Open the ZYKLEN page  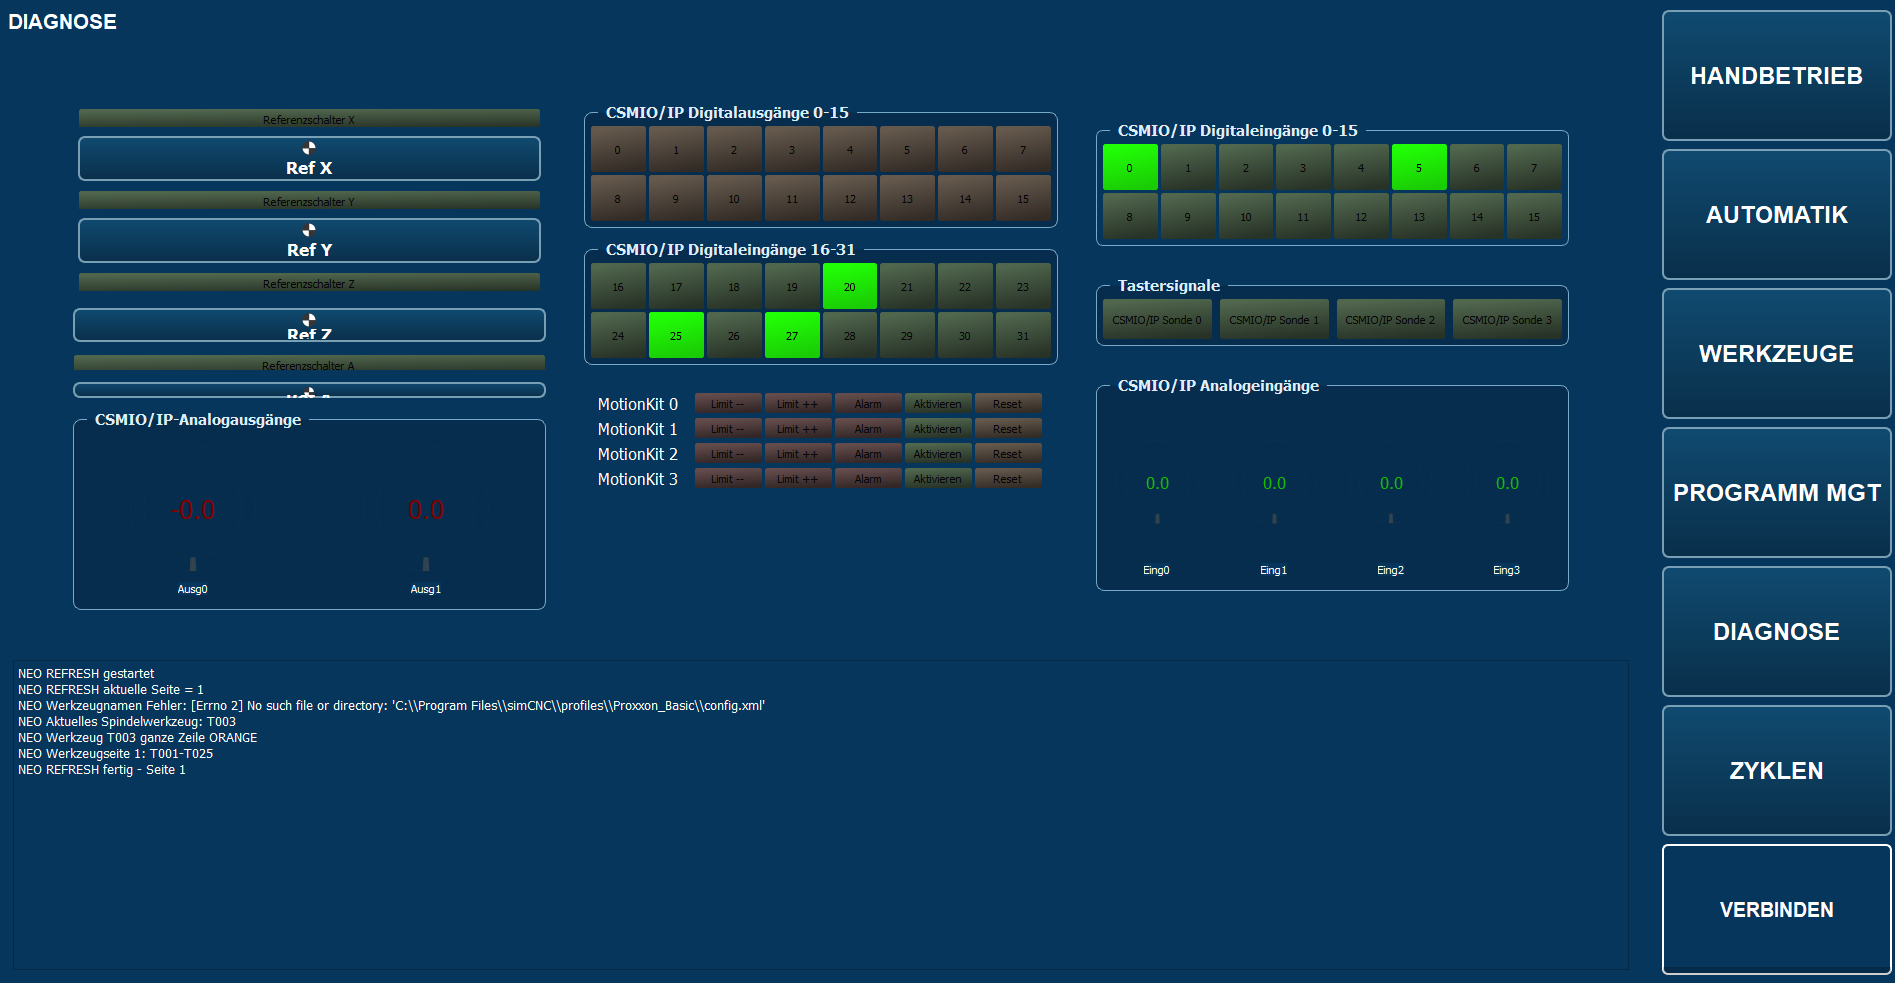pos(1776,771)
